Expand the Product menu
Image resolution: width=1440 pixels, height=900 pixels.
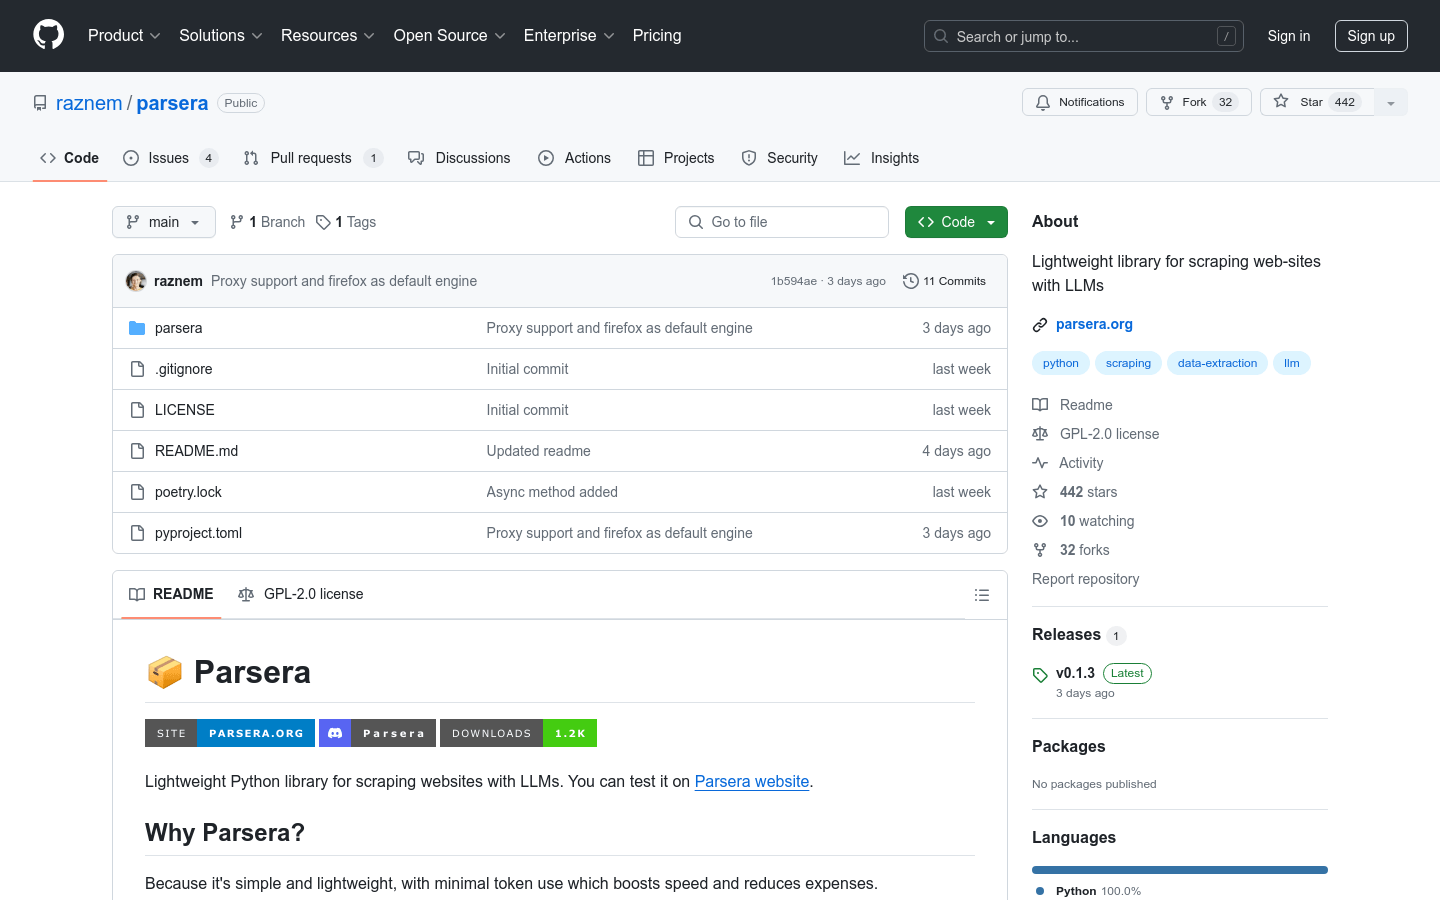(124, 35)
